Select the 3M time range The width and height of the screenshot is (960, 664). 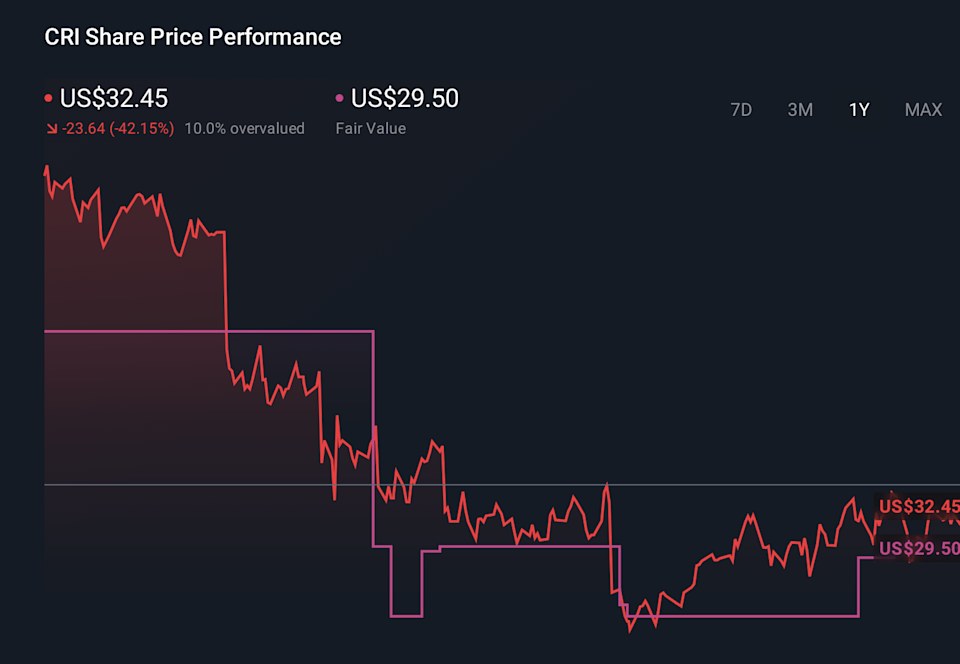coord(800,110)
